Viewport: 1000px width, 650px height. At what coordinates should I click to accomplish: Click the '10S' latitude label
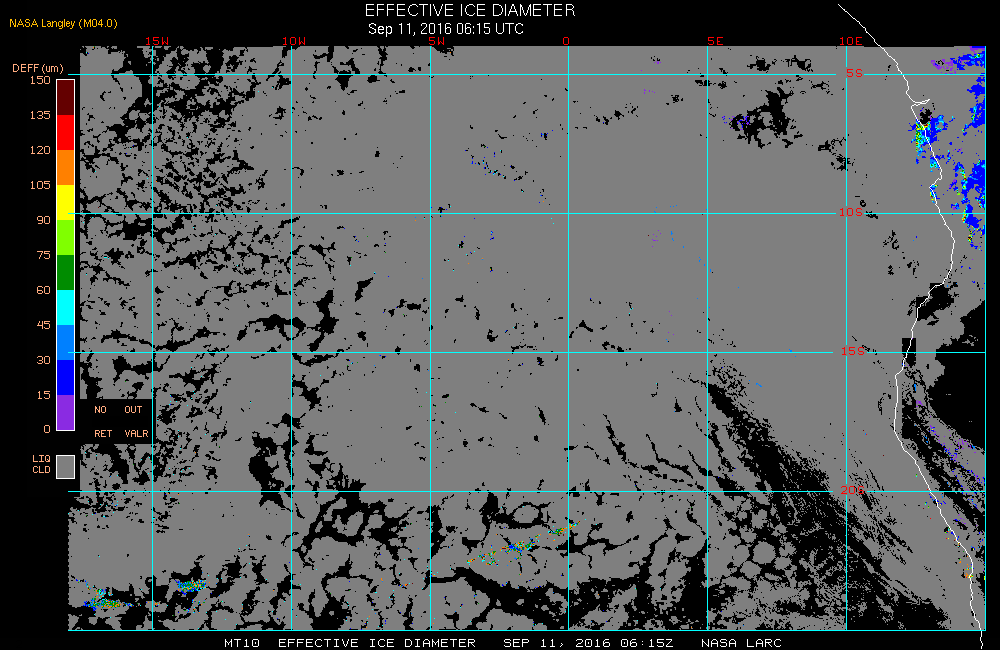(851, 212)
